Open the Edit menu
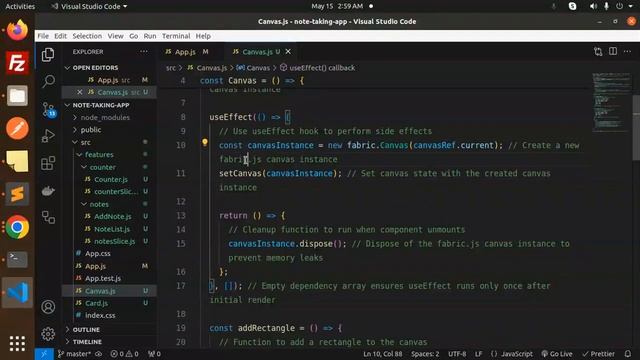 point(60,36)
